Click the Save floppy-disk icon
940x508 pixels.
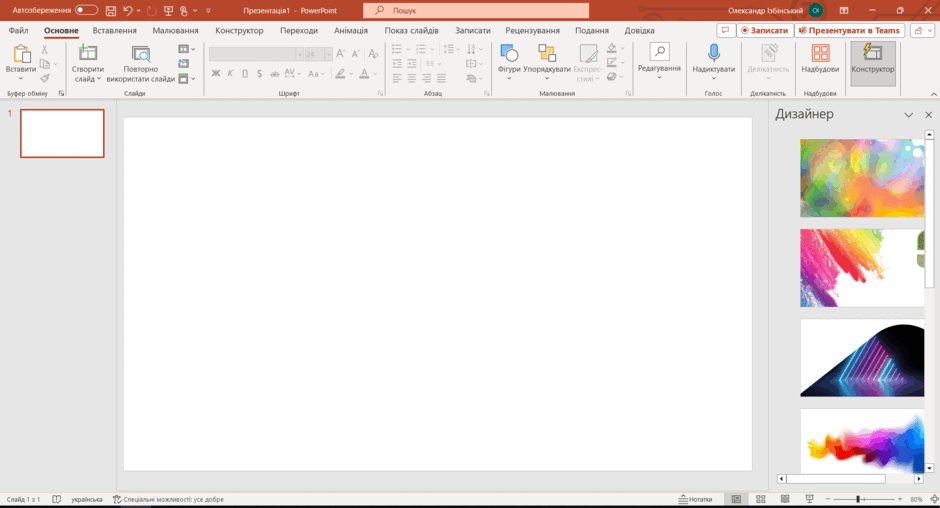(111, 10)
